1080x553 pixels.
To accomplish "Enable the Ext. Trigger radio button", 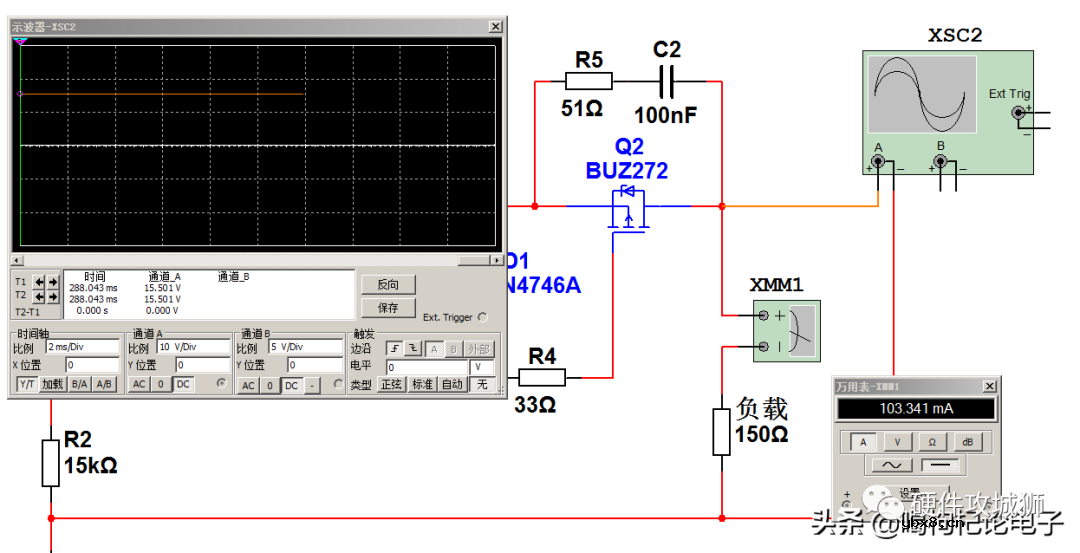I will pos(483,317).
